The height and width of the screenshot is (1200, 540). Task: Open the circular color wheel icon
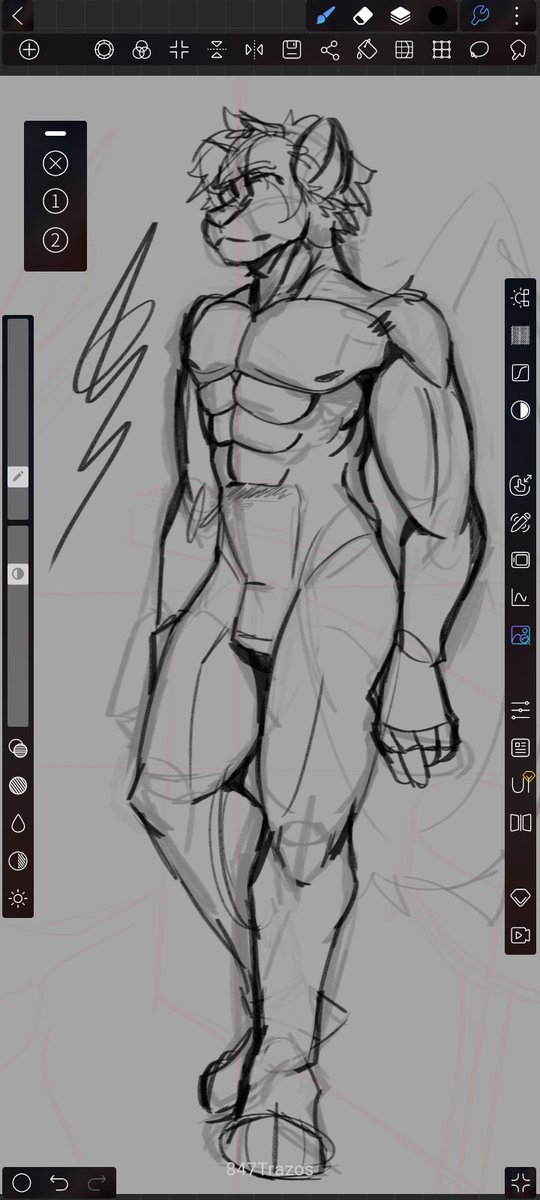[104, 50]
